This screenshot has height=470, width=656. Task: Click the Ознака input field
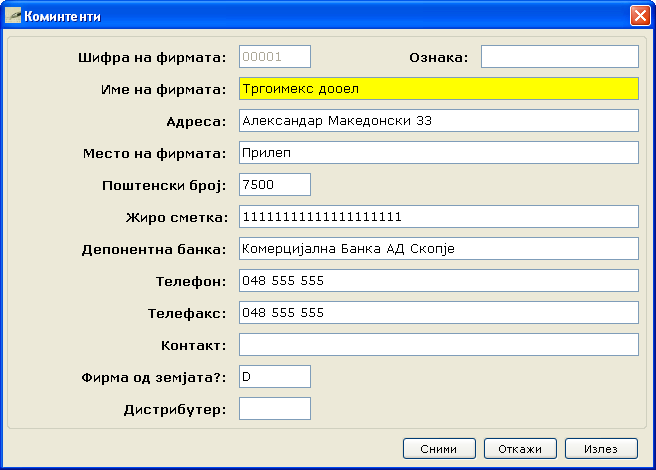click(x=559, y=57)
